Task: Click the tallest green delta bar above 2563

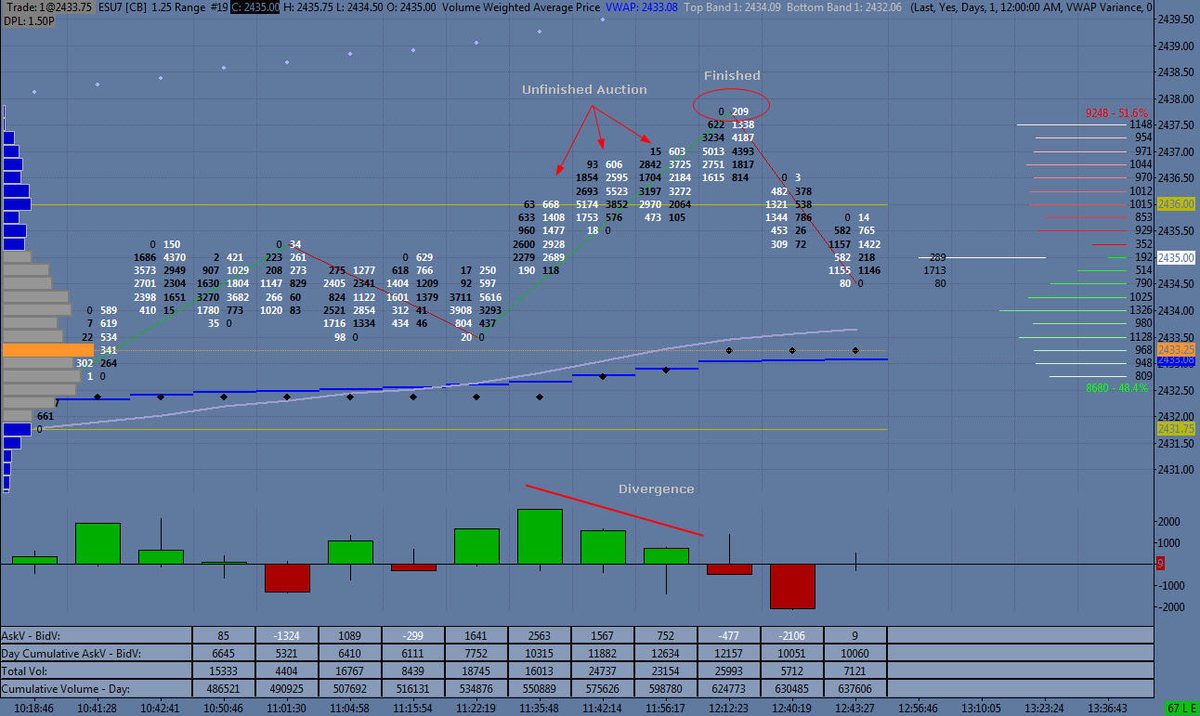Action: [x=540, y=537]
